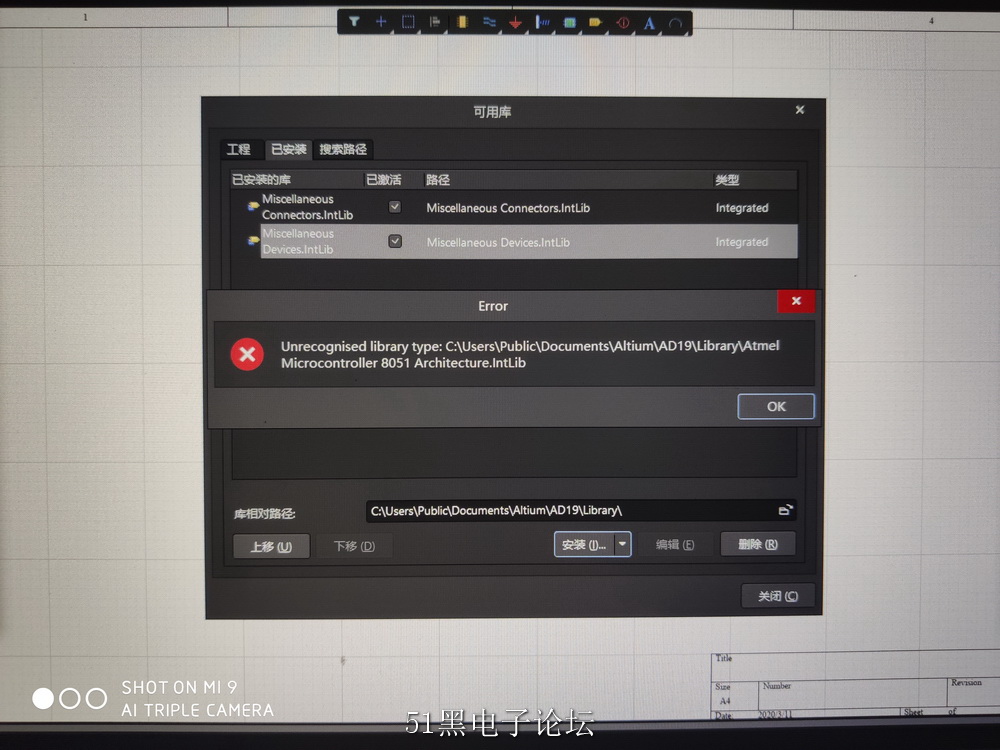The image size is (1000, 750).
Task: Click the 下移 (D) button
Action: [354, 546]
